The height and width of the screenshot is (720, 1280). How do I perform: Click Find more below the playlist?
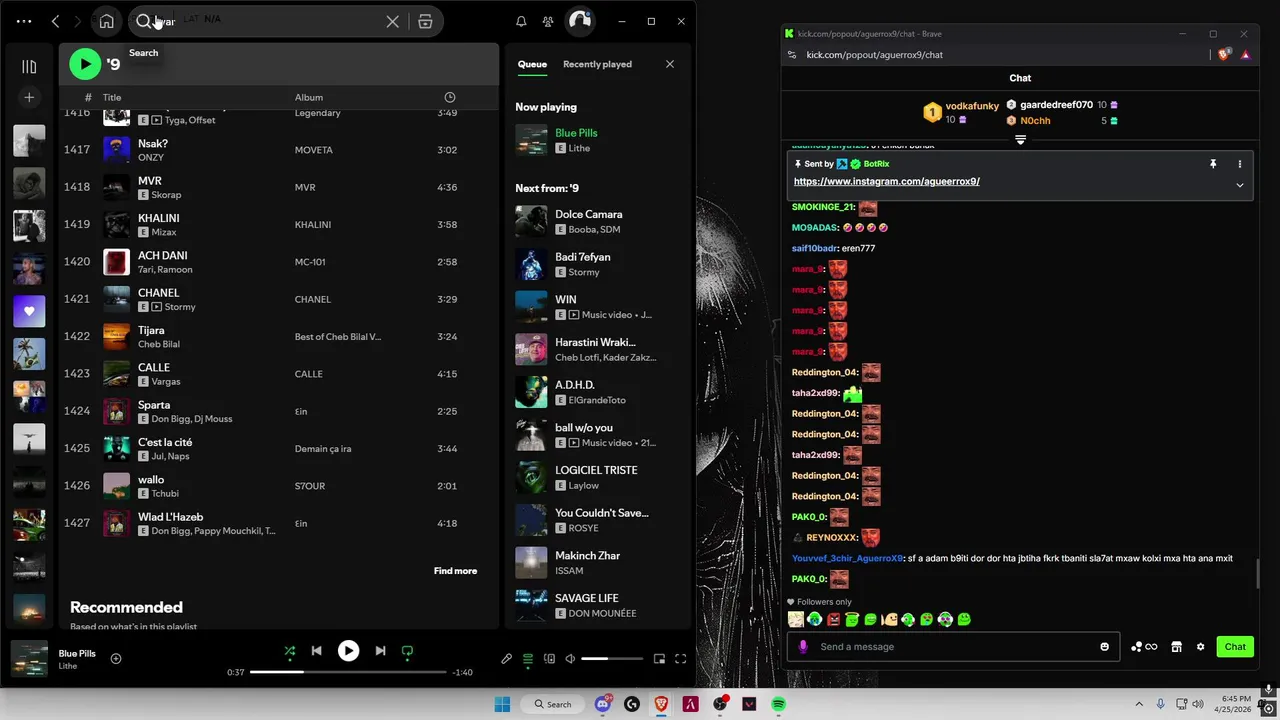[x=455, y=571]
